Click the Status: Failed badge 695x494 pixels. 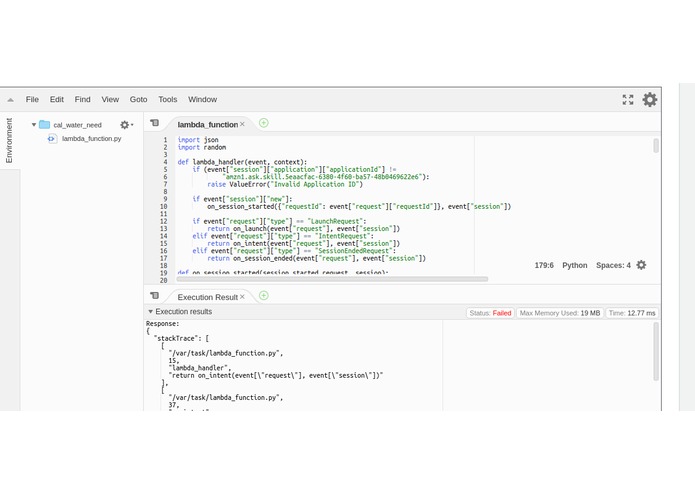(x=490, y=313)
